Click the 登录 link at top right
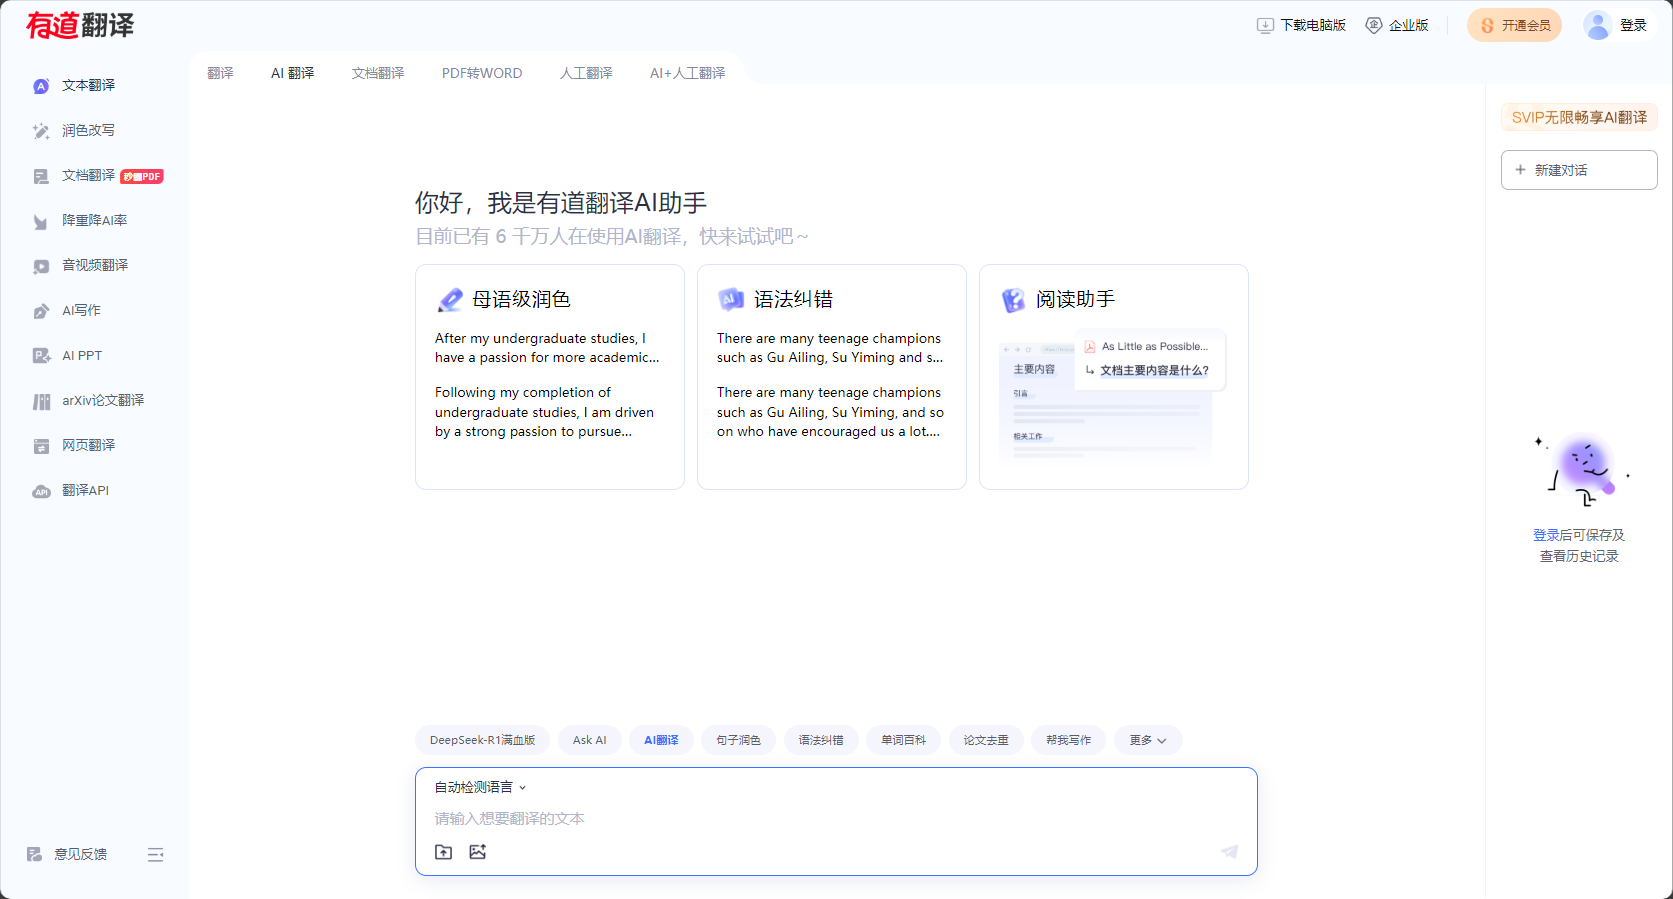The height and width of the screenshot is (899, 1673). coord(1633,25)
